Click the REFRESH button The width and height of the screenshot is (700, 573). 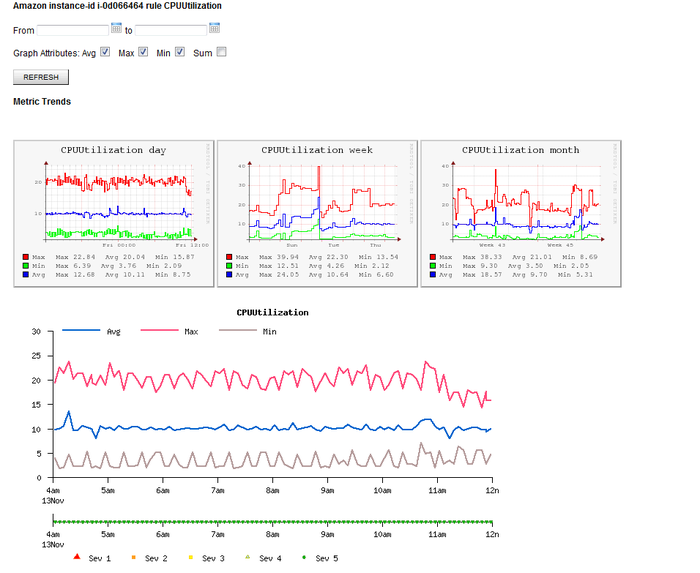coord(41,77)
